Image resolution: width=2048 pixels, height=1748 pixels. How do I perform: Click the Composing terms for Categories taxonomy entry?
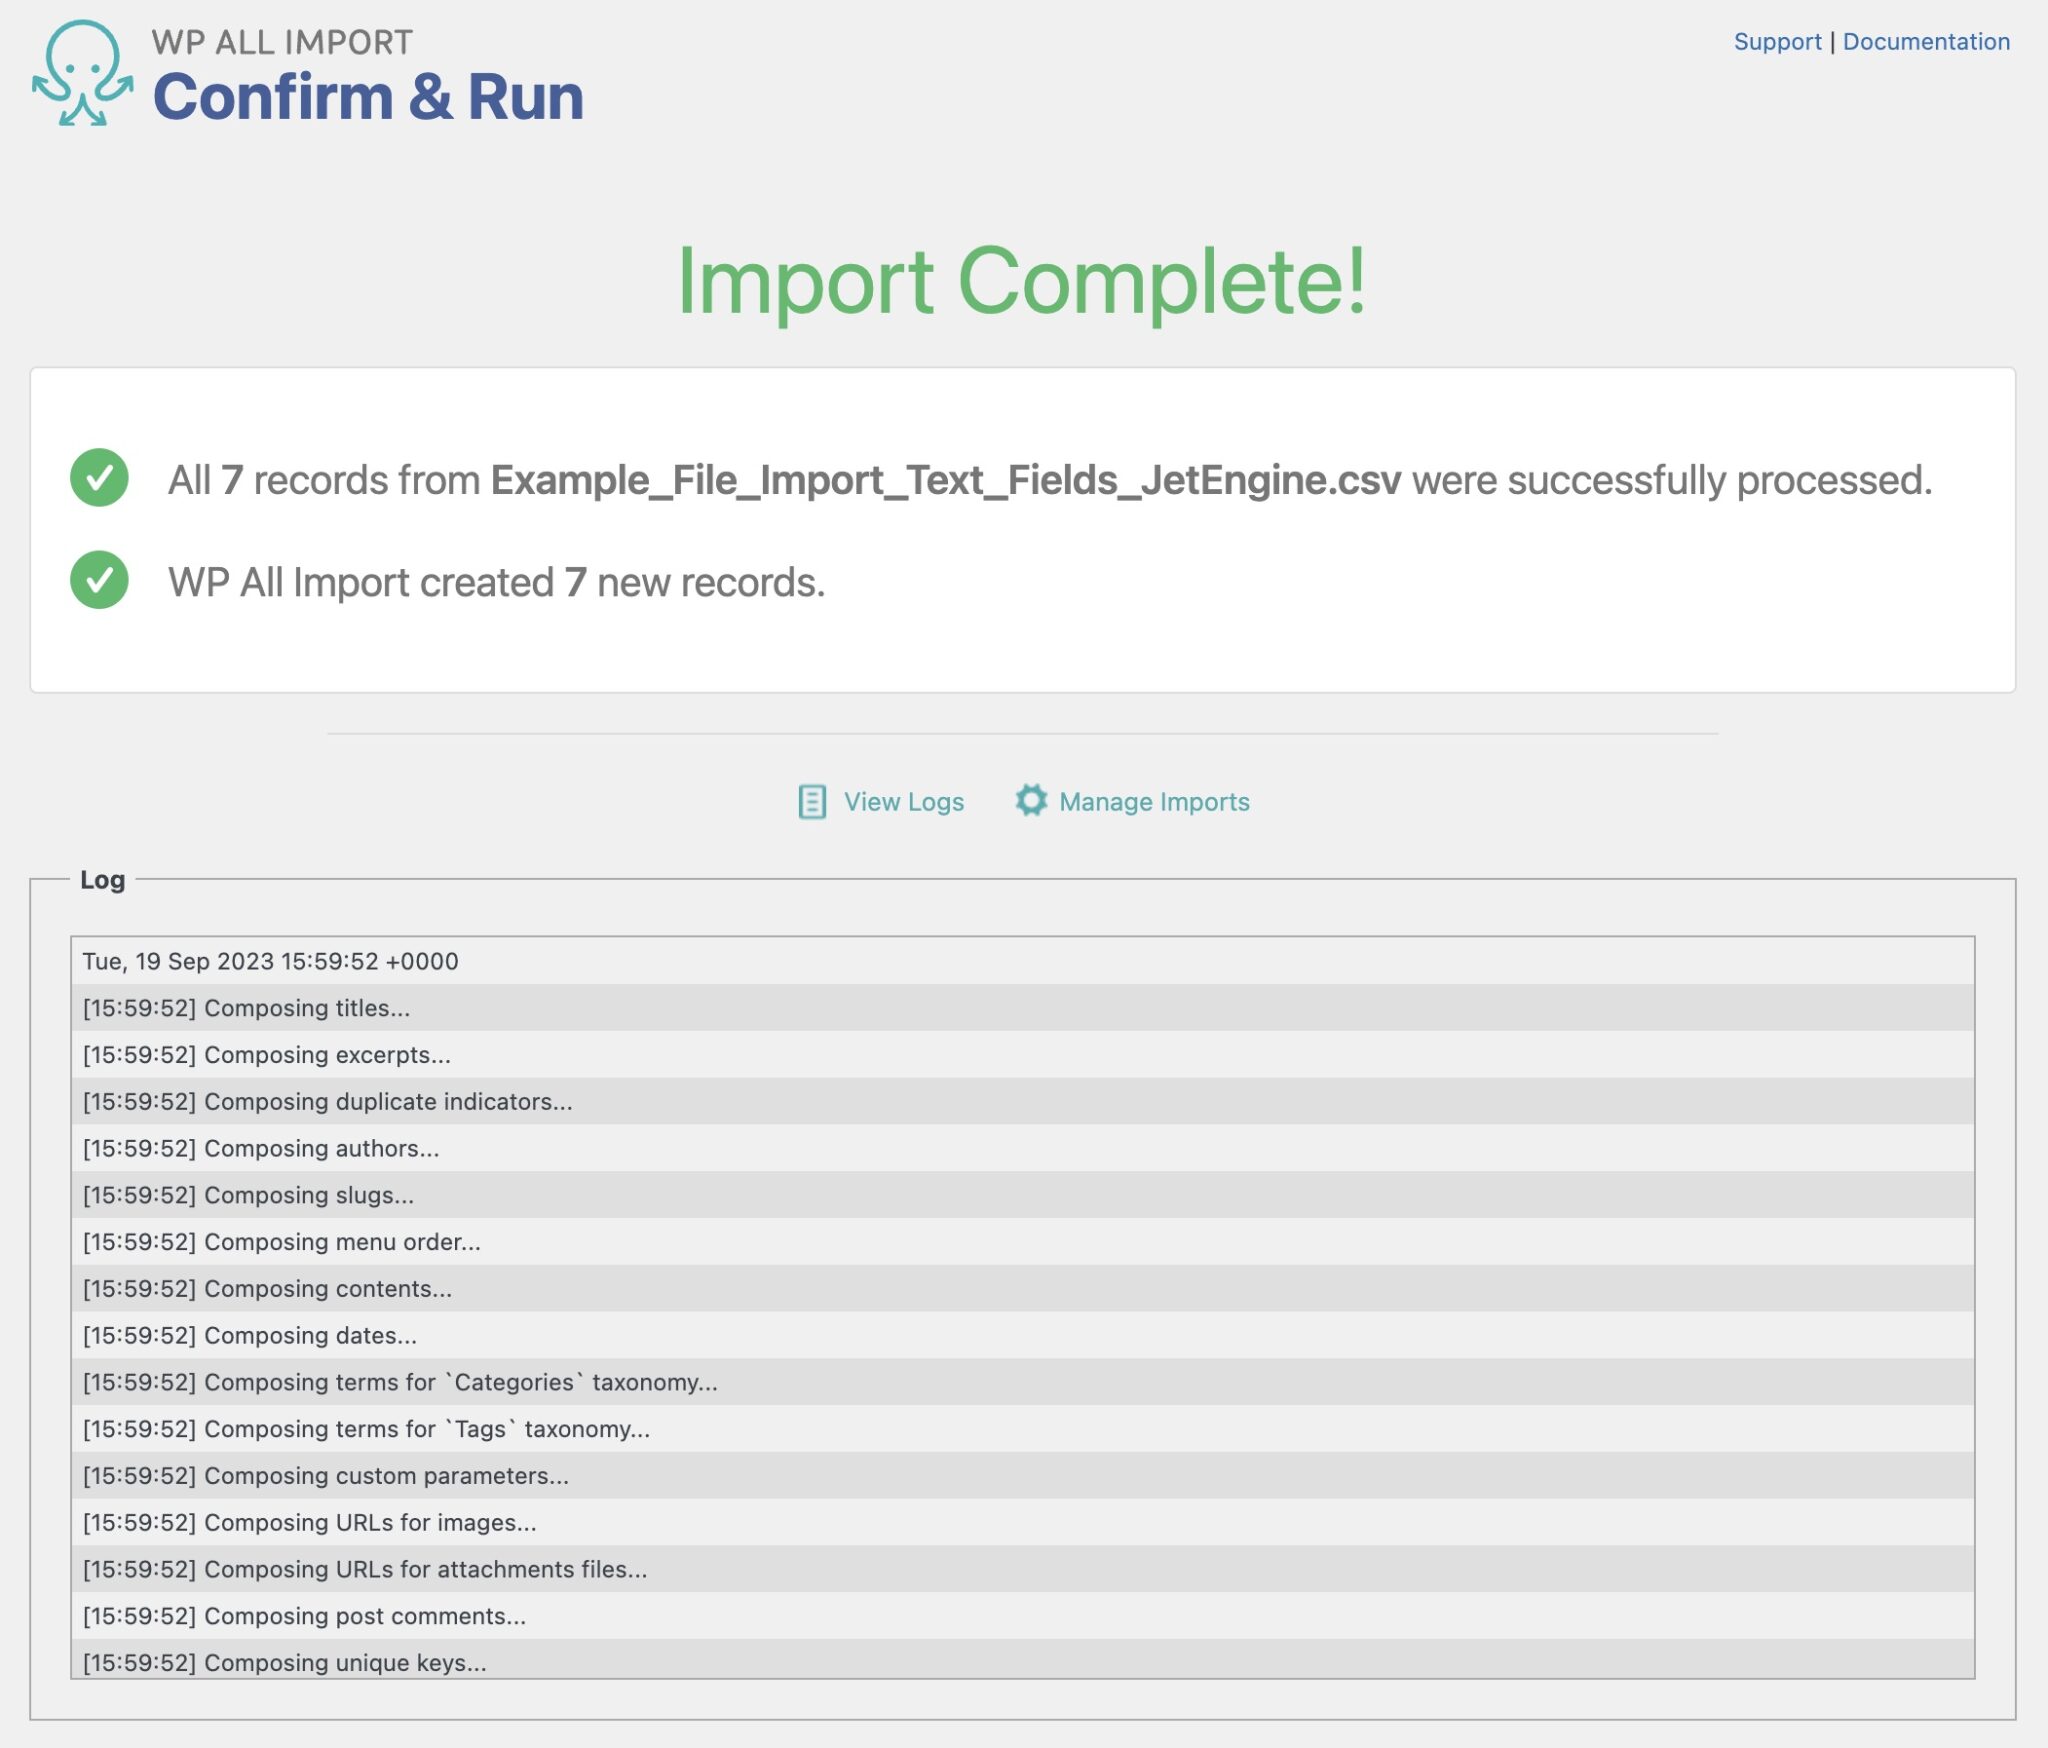pyautogui.click(x=398, y=1383)
